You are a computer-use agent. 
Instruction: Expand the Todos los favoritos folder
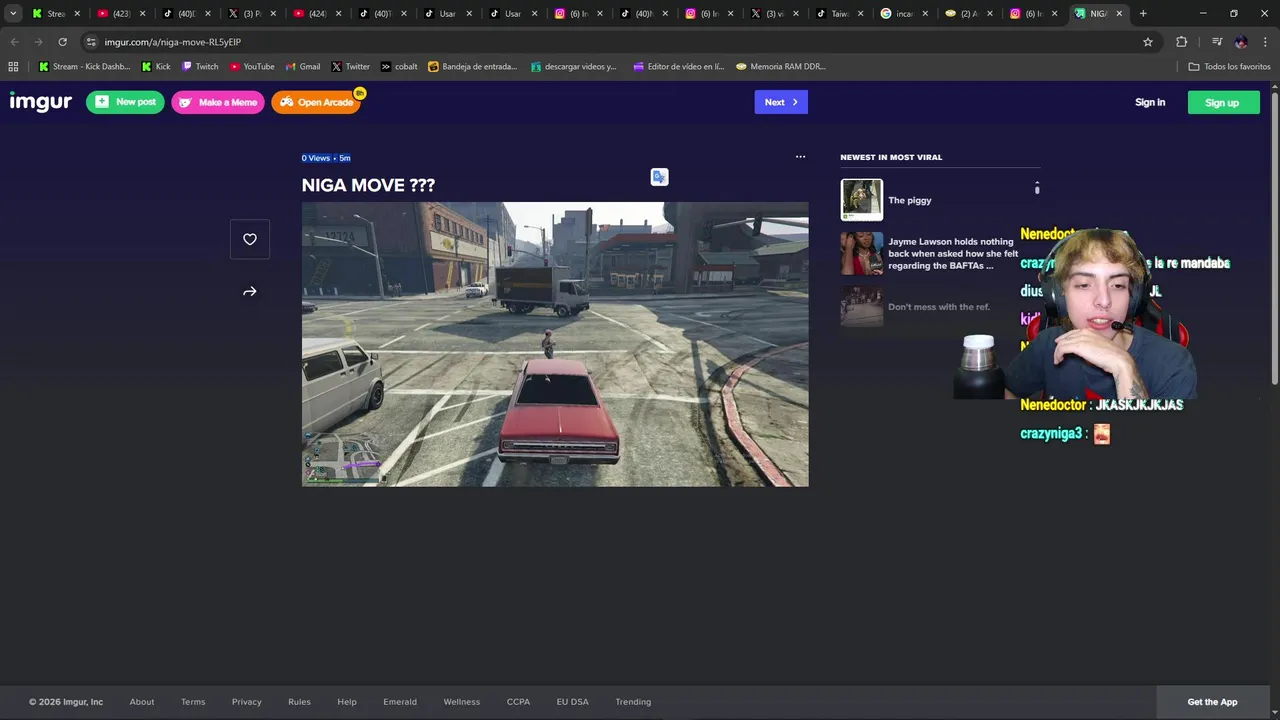tap(1229, 67)
